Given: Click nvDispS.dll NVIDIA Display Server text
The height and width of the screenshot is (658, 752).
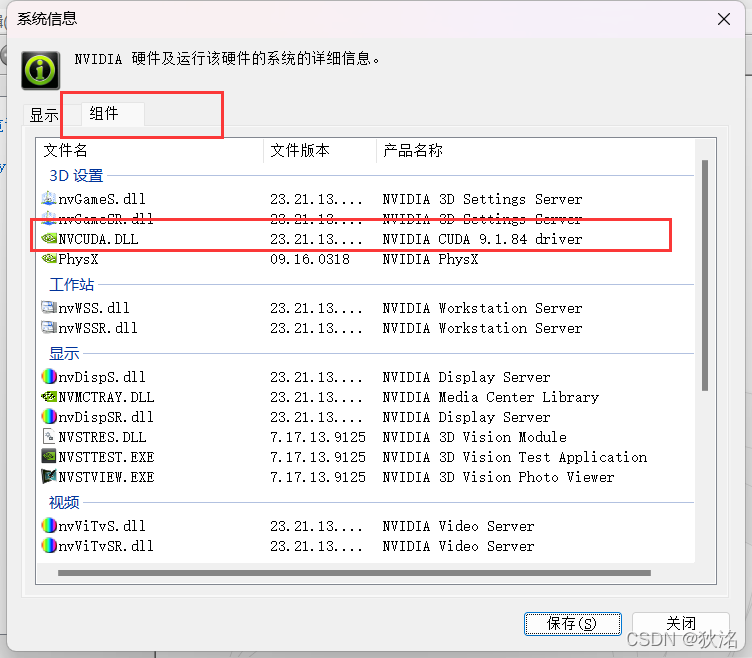Looking at the screenshot, I should (466, 376).
